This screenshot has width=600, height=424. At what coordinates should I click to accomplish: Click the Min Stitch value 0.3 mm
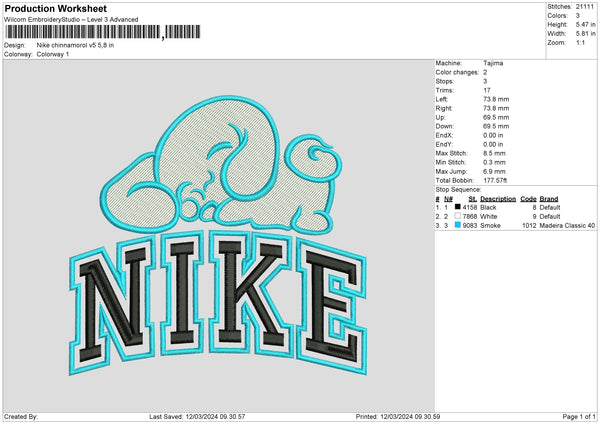pos(494,162)
